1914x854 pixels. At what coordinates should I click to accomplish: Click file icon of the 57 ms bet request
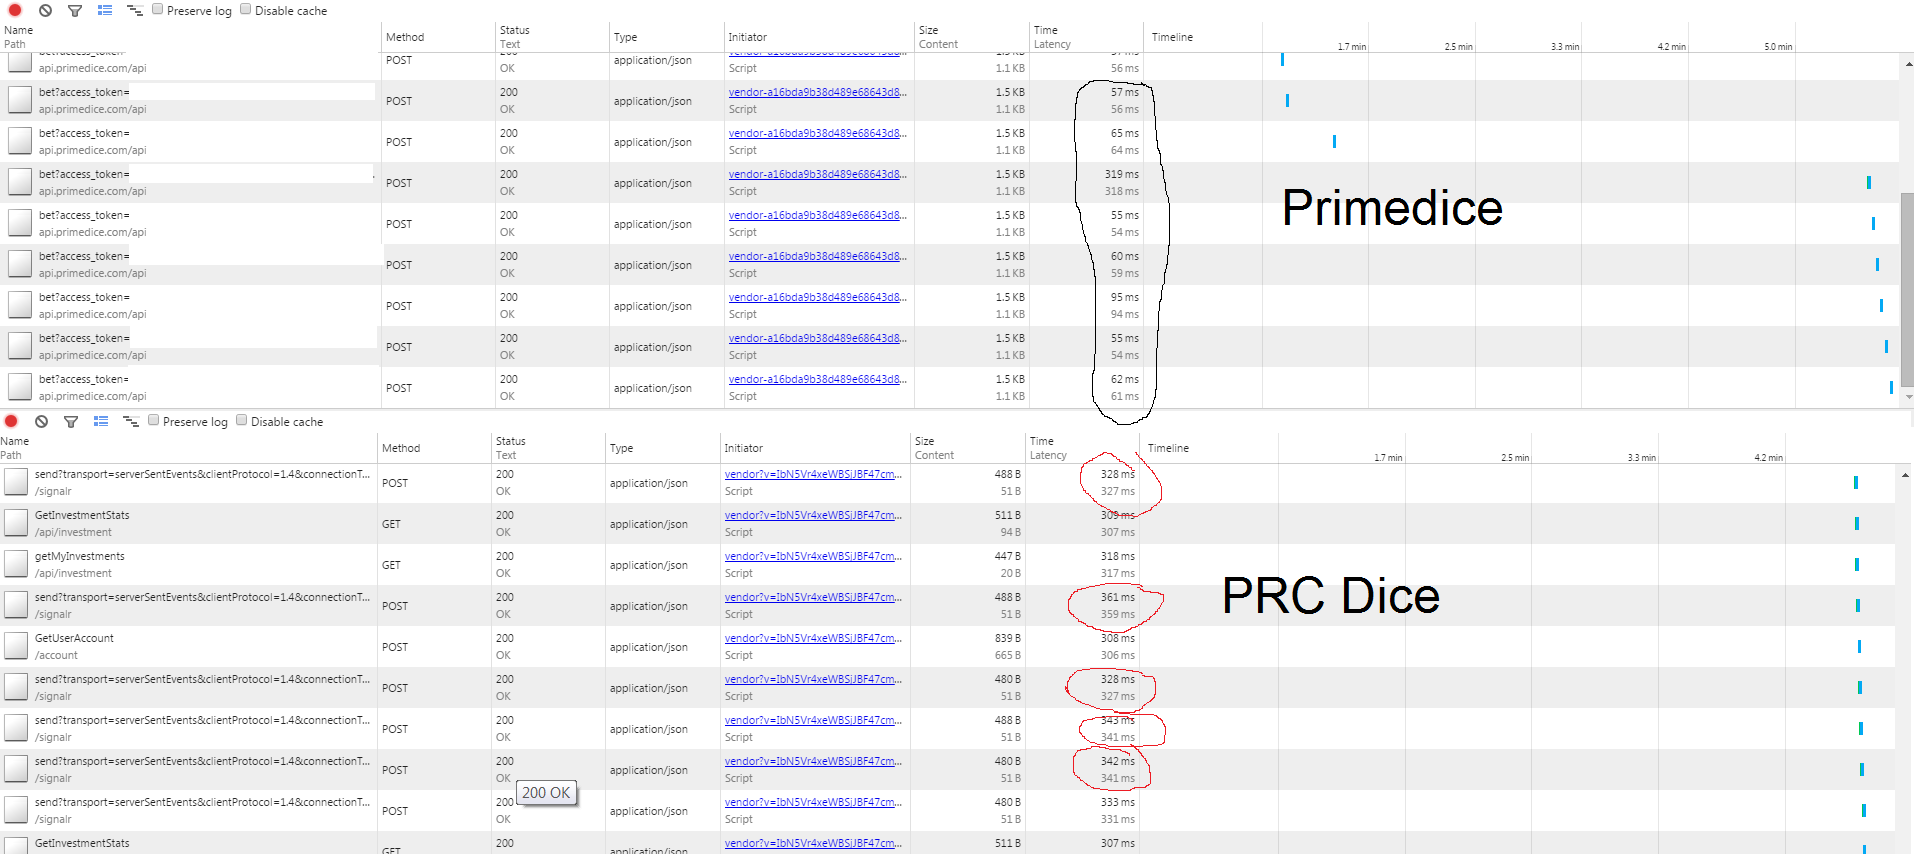point(20,100)
